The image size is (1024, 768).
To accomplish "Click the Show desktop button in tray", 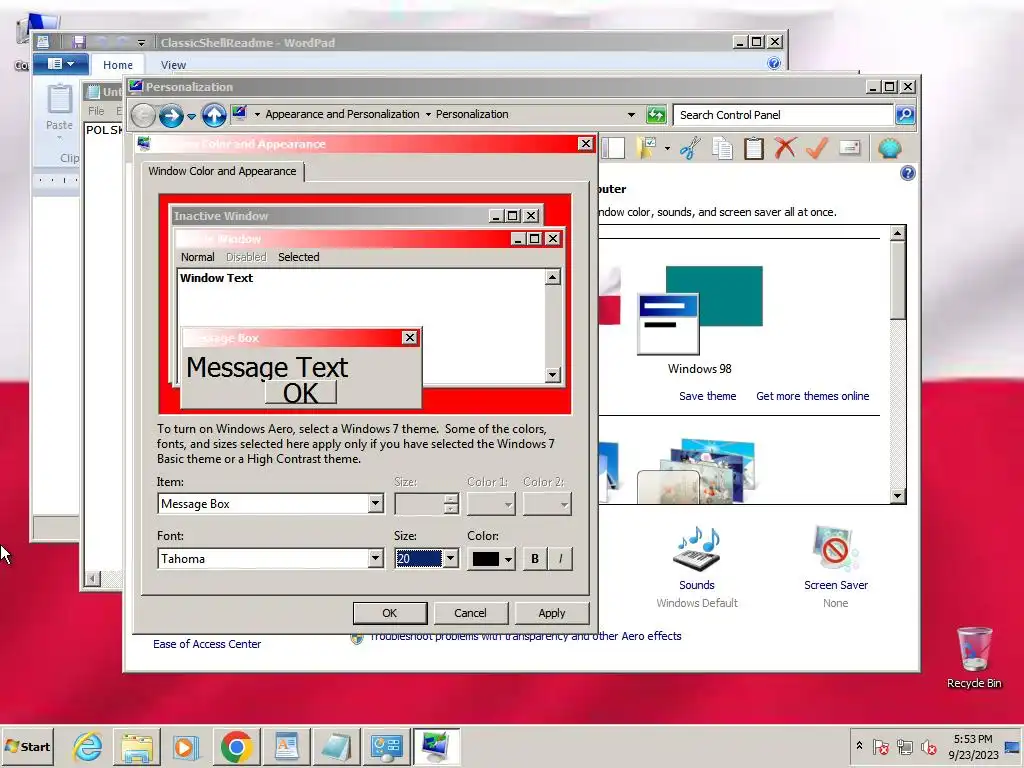I will coord(1012,746).
